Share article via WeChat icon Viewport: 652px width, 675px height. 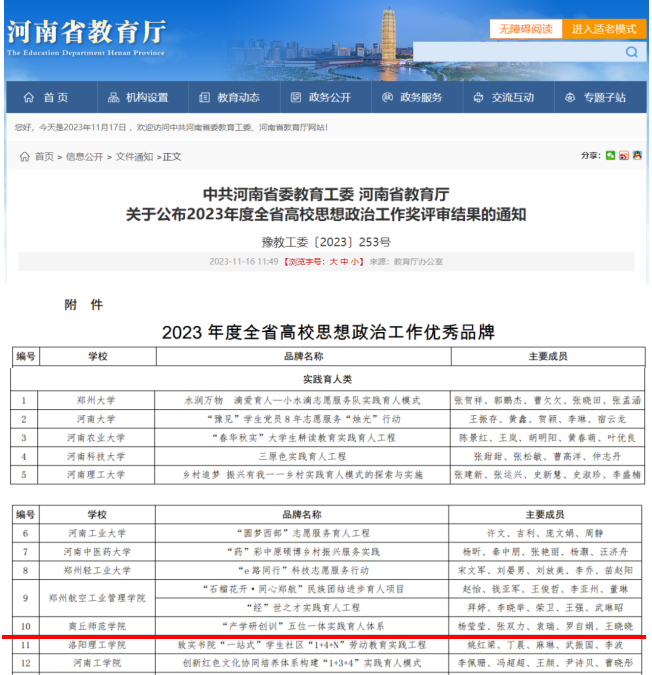pyautogui.click(x=610, y=155)
